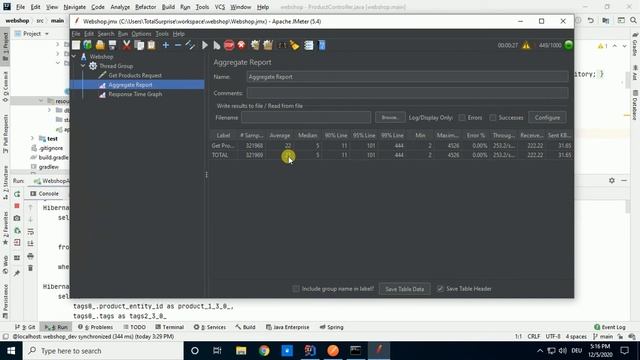
Task: Click the trash Clear All icon in Run console
Action: tap(30, 268)
